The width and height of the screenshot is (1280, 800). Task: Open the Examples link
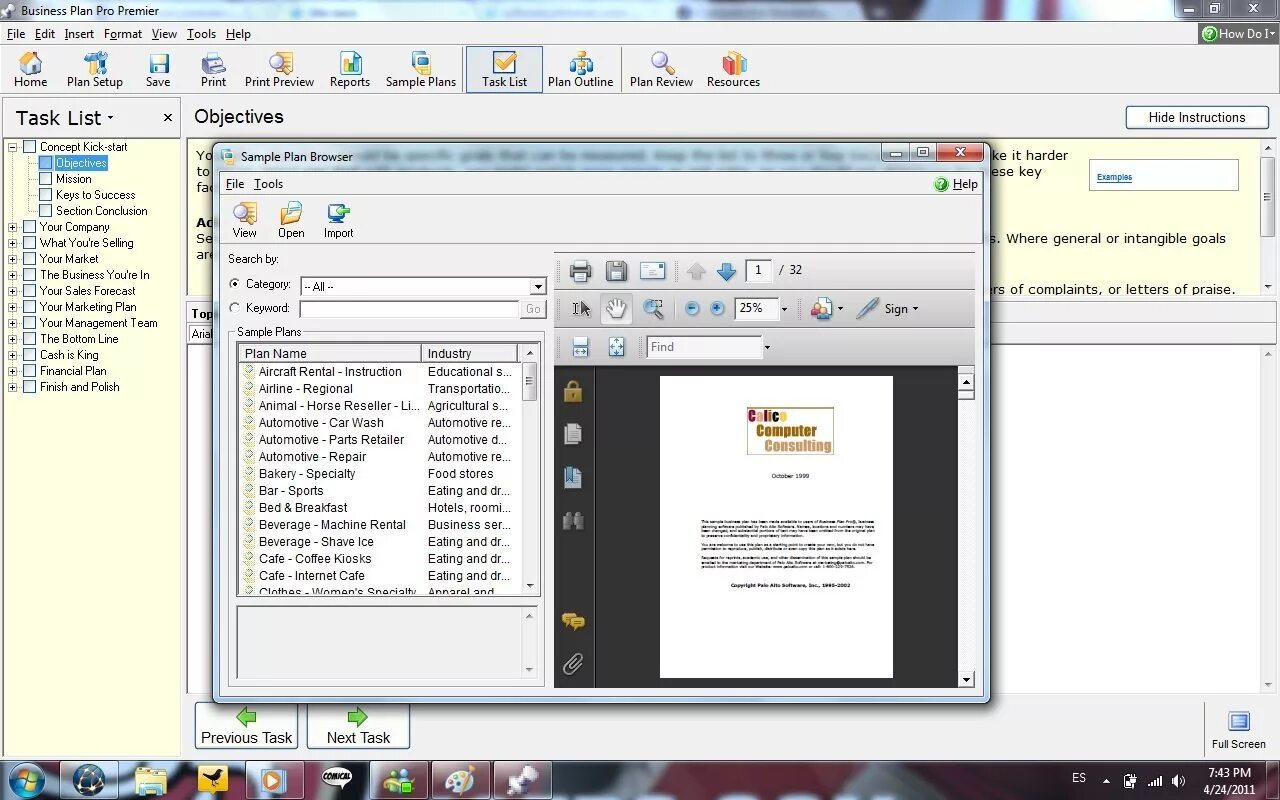pos(1114,177)
